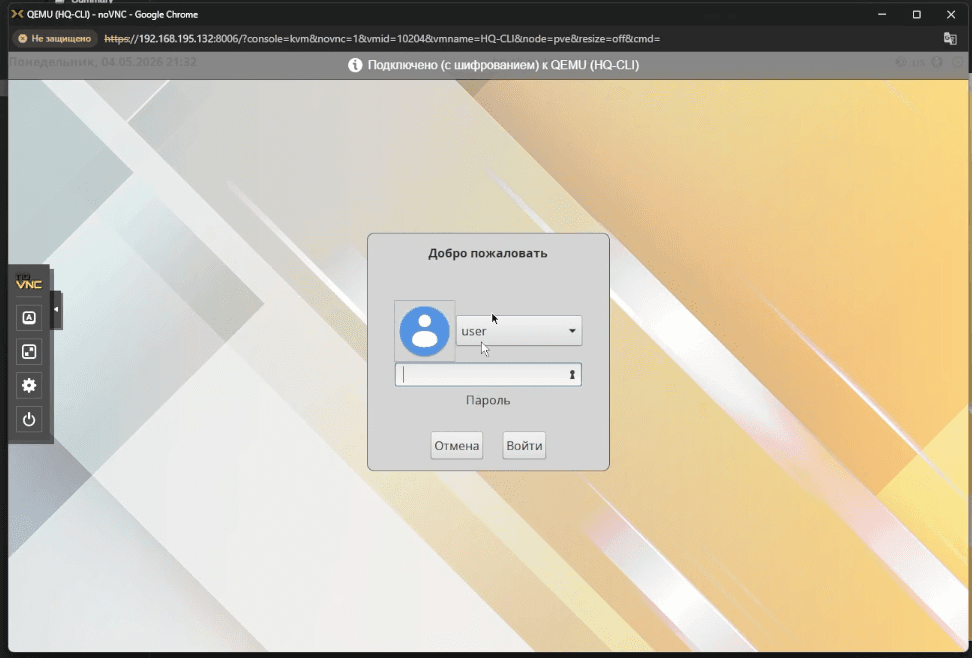Maximize the Chrome noVNC window
The image size is (972, 658).
coord(917,14)
